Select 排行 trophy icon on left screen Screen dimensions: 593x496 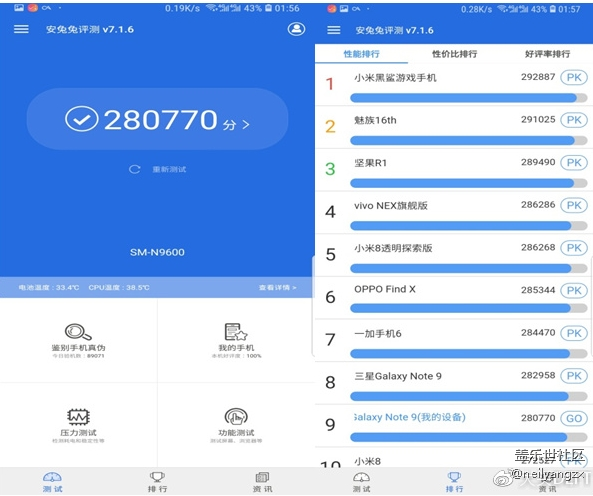pyautogui.click(x=157, y=477)
